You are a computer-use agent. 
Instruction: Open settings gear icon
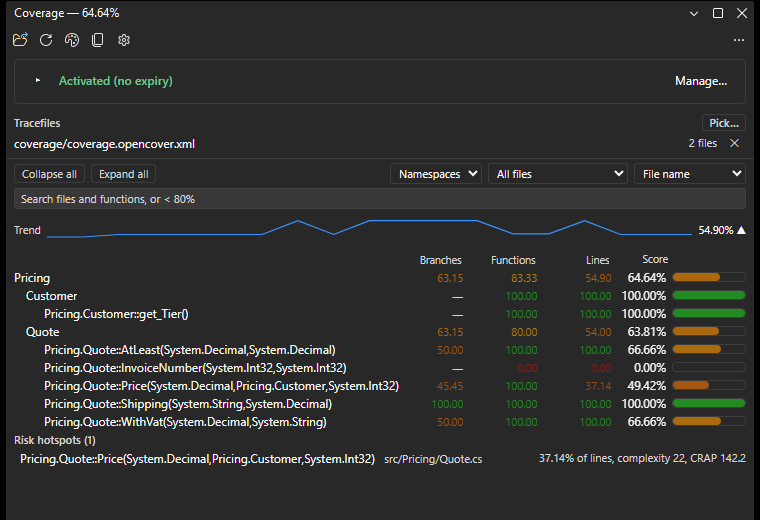[x=124, y=40]
